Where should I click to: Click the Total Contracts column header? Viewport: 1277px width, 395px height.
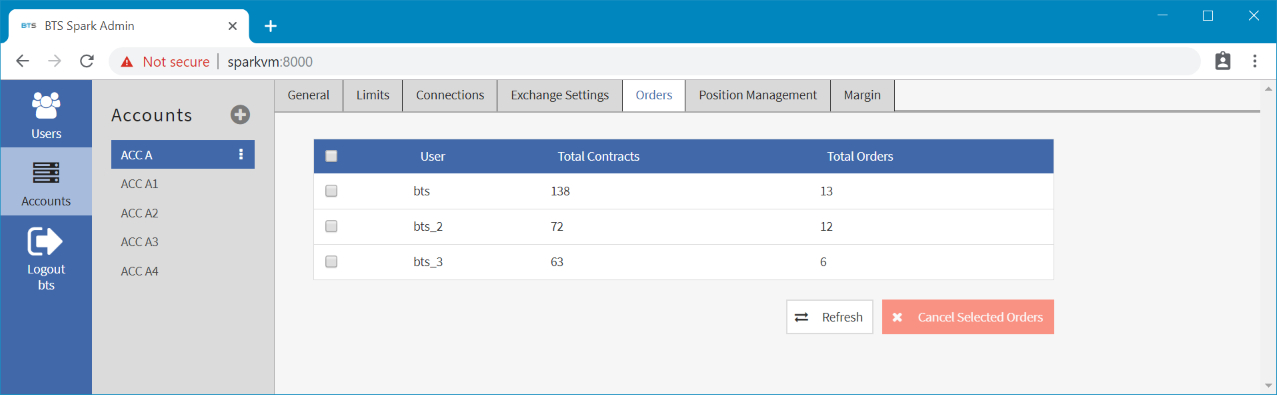[x=598, y=156]
